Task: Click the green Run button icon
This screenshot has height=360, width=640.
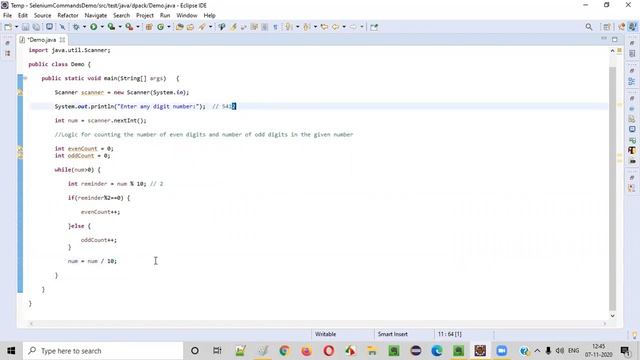Action: click(94, 27)
